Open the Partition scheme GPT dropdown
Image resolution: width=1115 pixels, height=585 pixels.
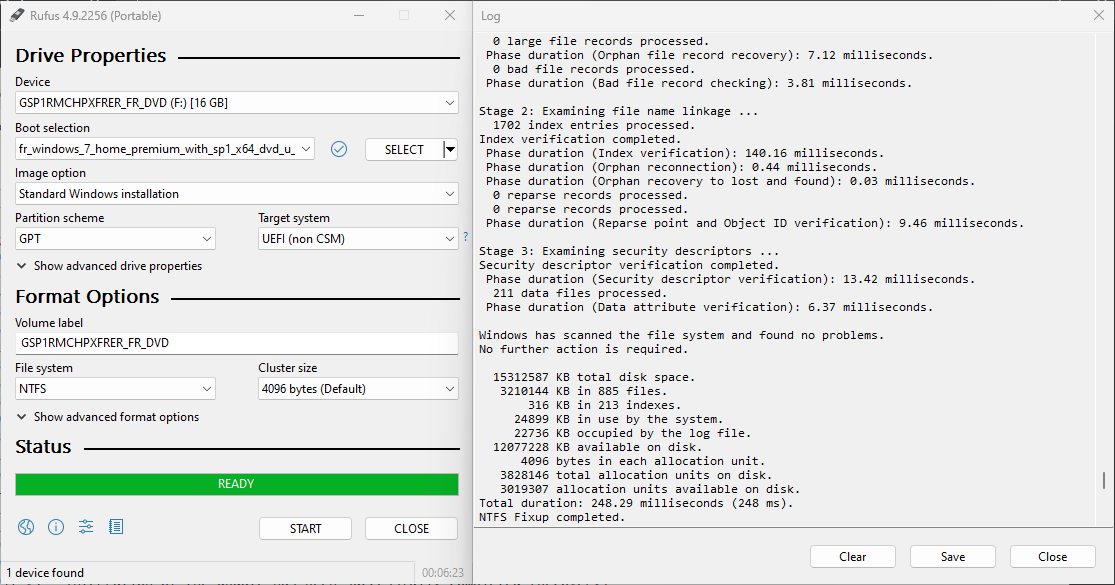coord(115,239)
